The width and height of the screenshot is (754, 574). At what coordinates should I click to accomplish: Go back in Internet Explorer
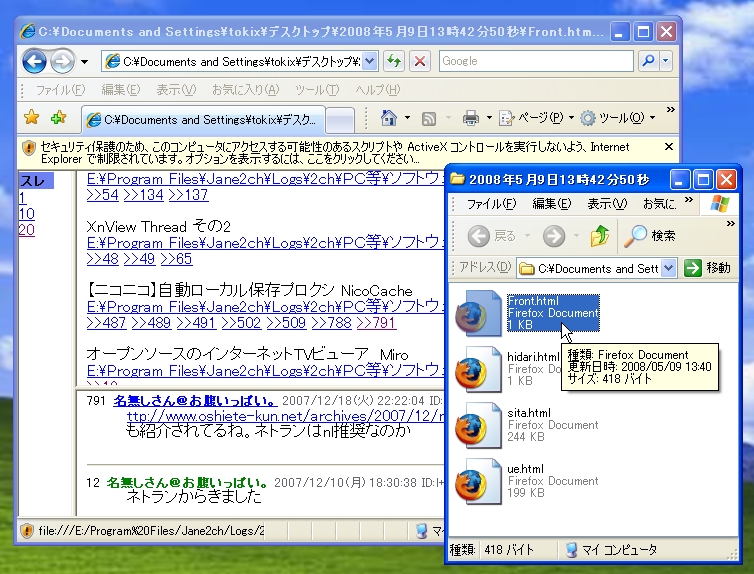(34, 62)
